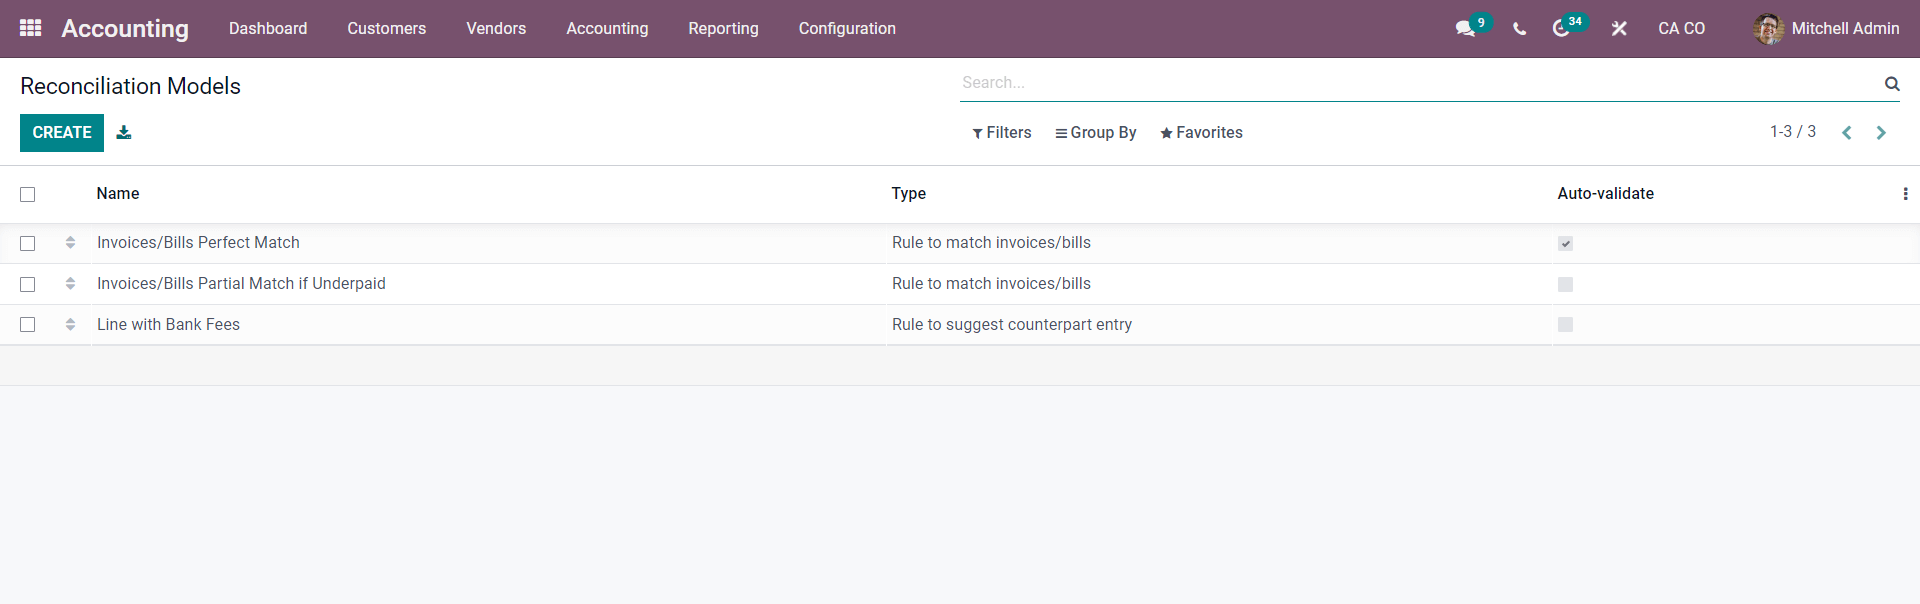Image resolution: width=1920 pixels, height=604 pixels.
Task: Sort by the Type column header
Action: pyautogui.click(x=909, y=194)
